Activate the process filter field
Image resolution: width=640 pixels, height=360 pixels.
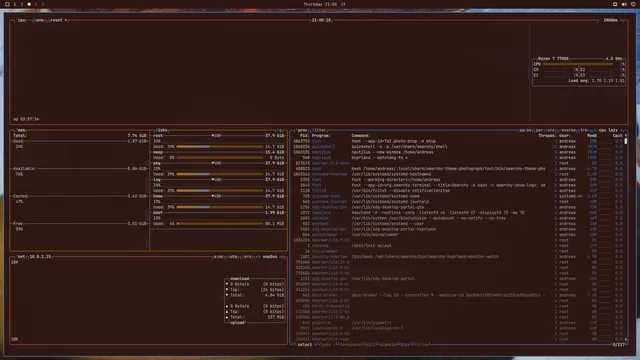320,130
